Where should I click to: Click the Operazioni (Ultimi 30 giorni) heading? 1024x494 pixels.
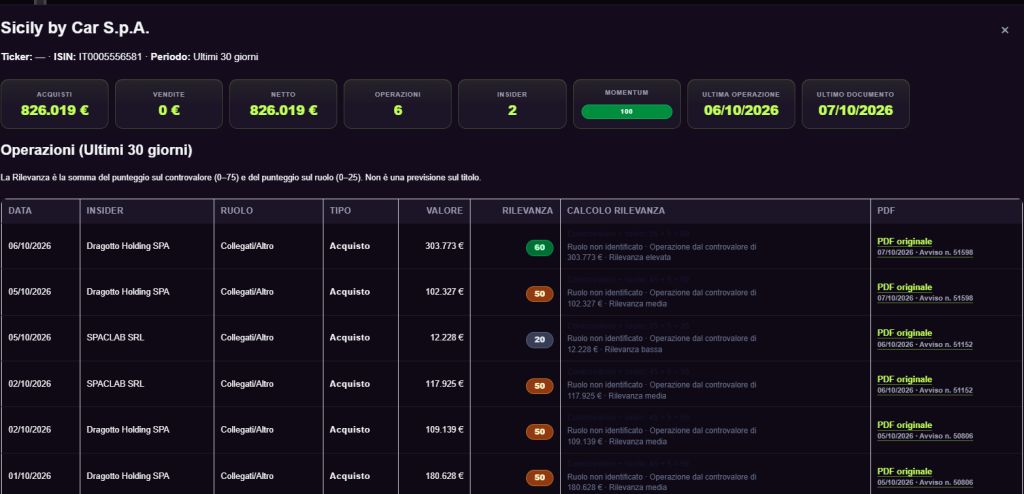(x=96, y=150)
